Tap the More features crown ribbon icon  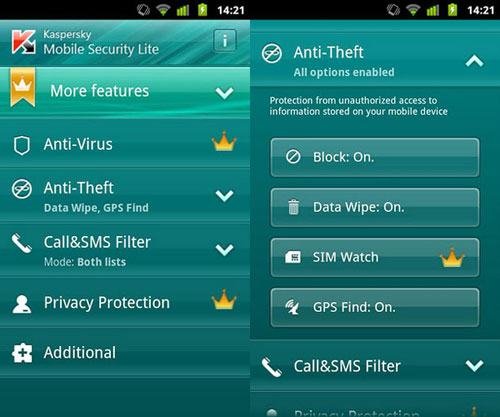click(x=23, y=87)
